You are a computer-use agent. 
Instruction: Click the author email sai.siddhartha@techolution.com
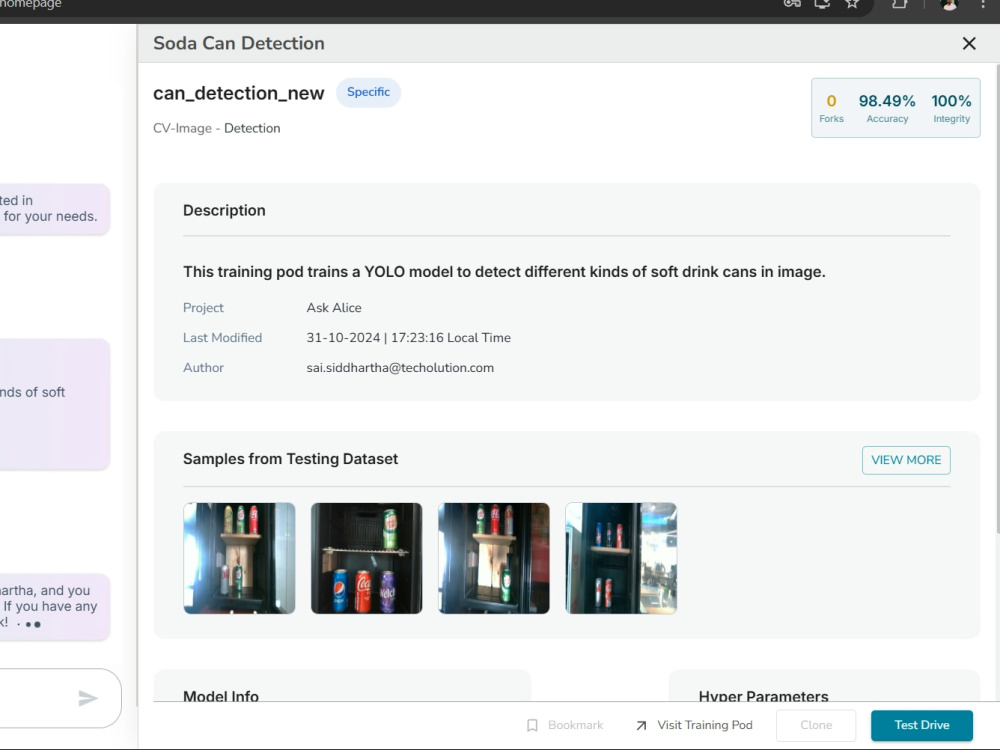pos(400,368)
